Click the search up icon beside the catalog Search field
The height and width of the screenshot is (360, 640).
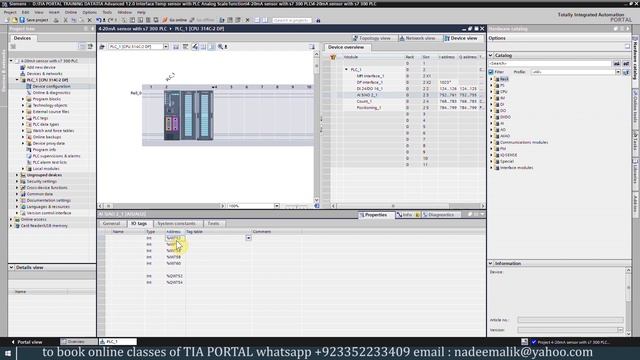click(x=626, y=64)
